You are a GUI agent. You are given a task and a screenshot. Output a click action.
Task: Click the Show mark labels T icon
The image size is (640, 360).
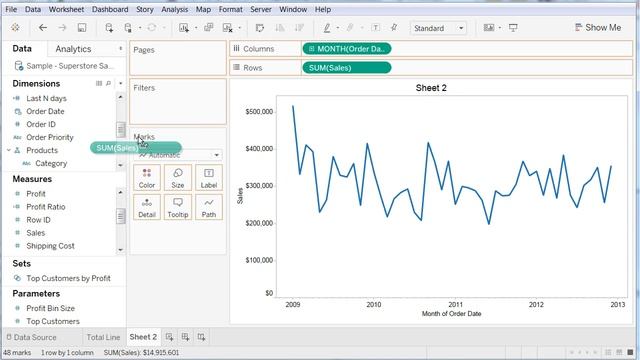point(376,28)
